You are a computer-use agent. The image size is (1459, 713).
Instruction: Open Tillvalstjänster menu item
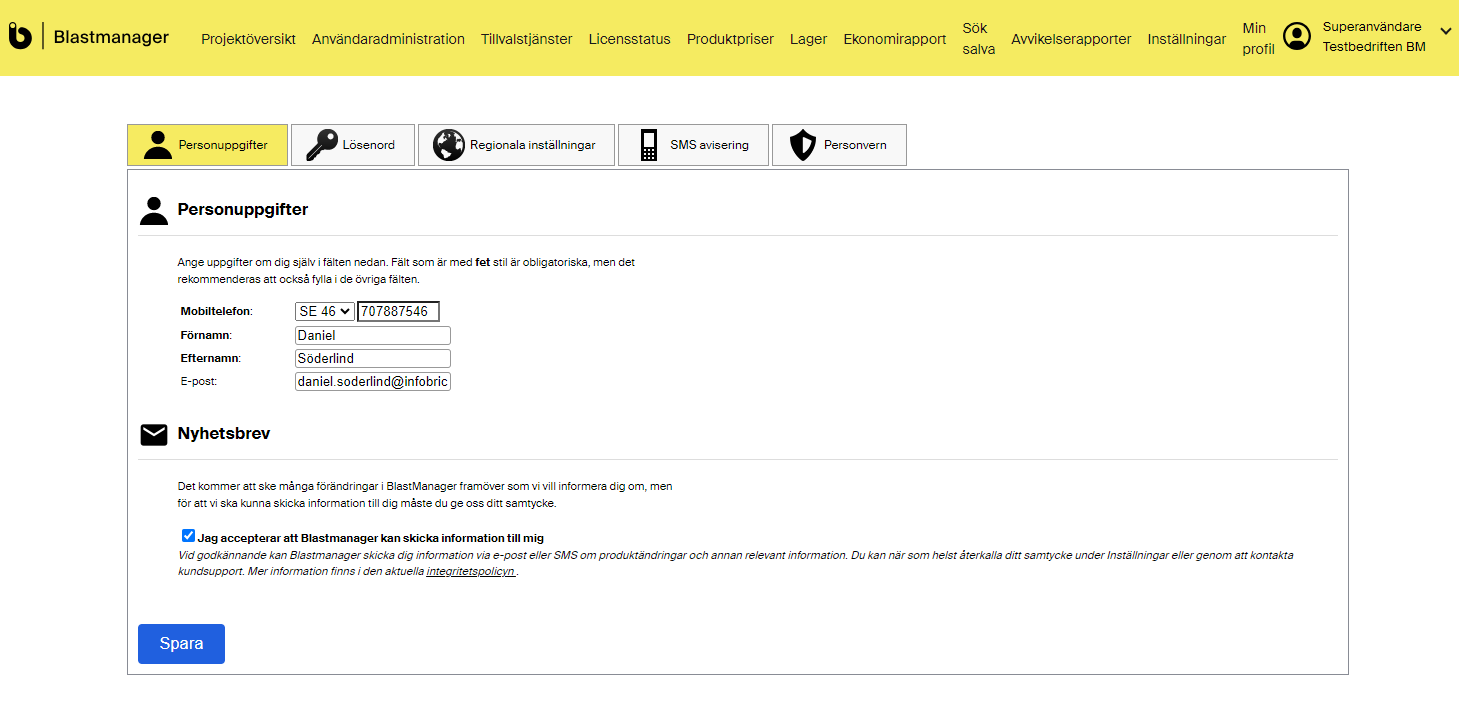(x=526, y=39)
